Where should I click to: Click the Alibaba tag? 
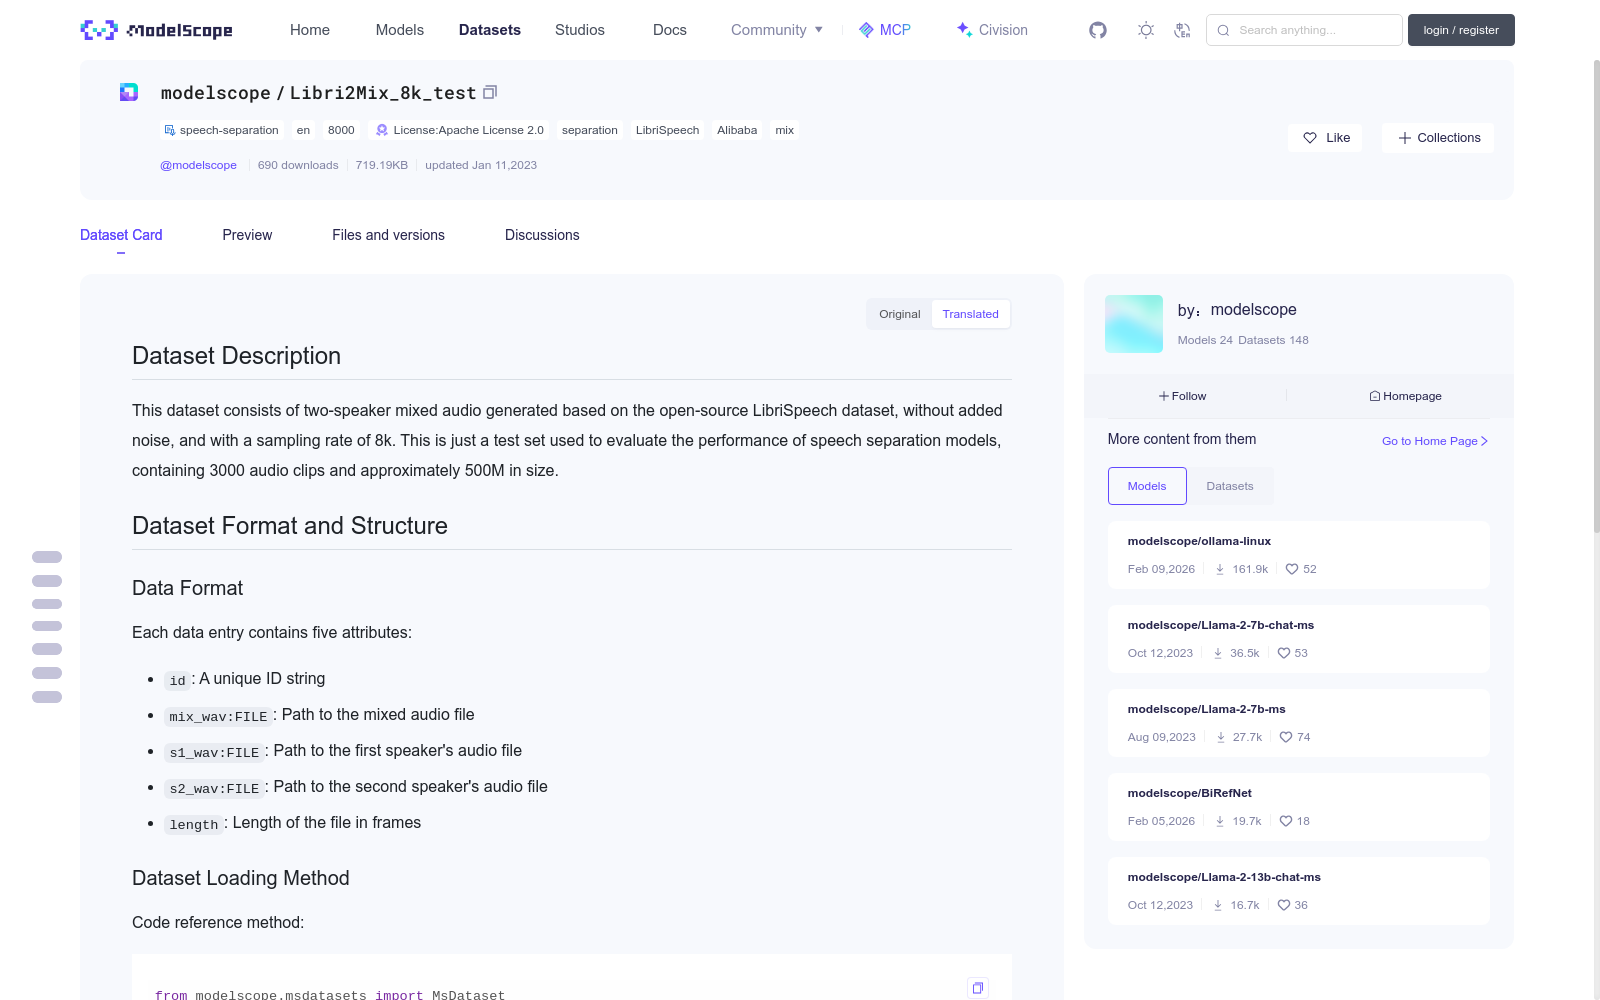tap(737, 130)
